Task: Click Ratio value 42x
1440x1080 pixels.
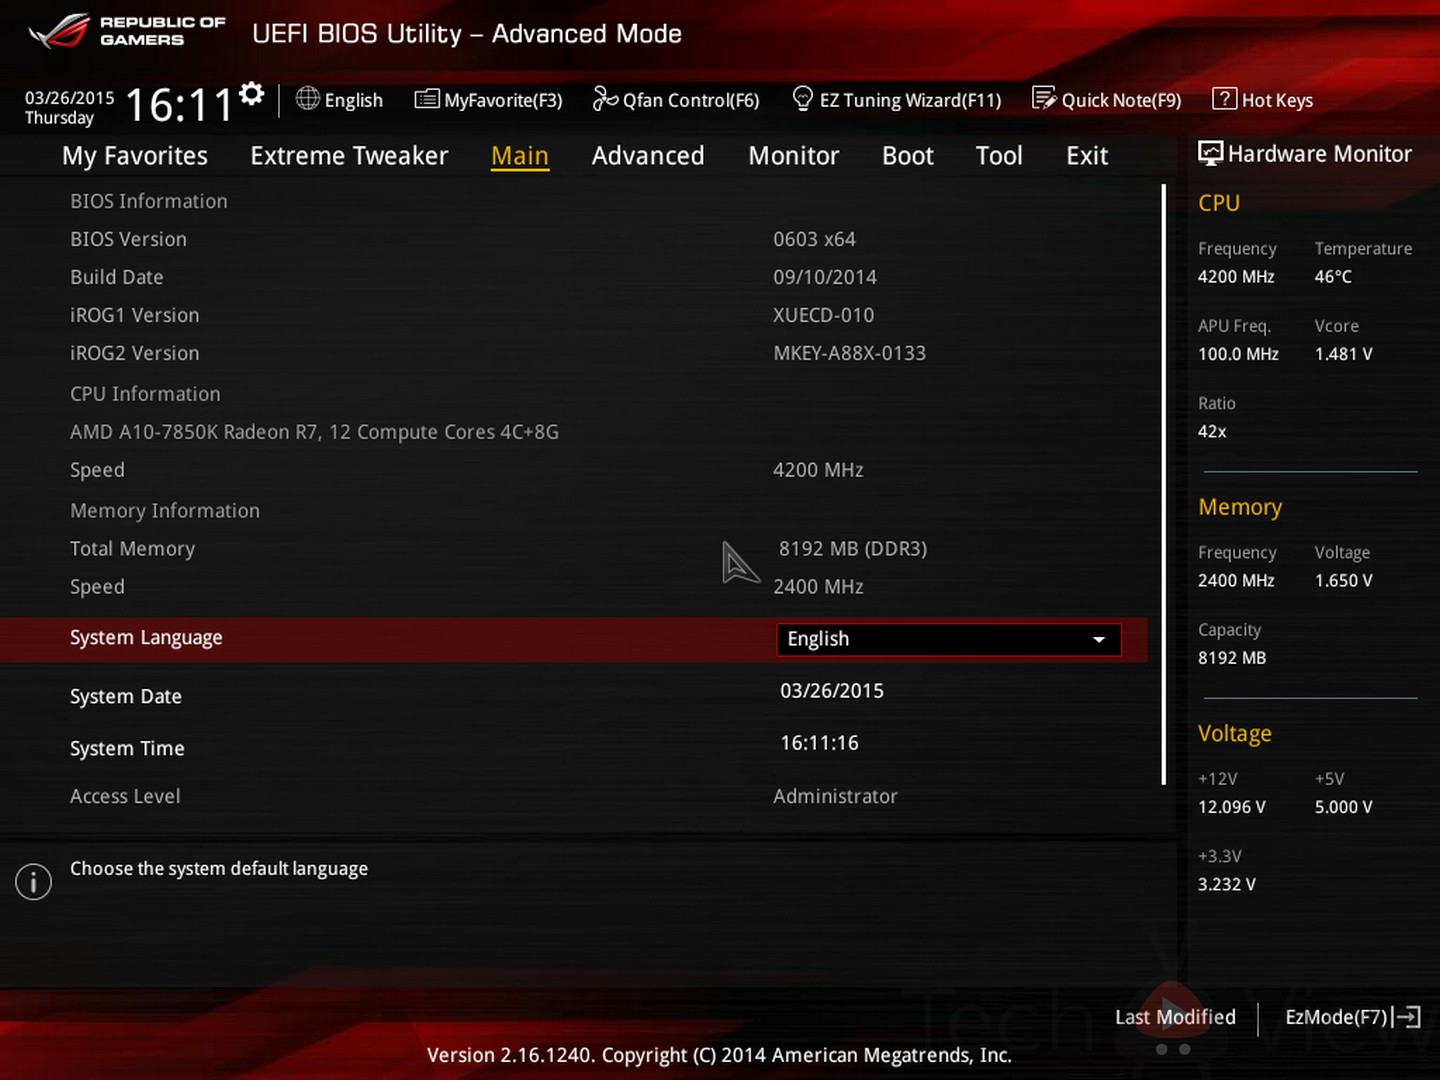Action: tap(1212, 431)
